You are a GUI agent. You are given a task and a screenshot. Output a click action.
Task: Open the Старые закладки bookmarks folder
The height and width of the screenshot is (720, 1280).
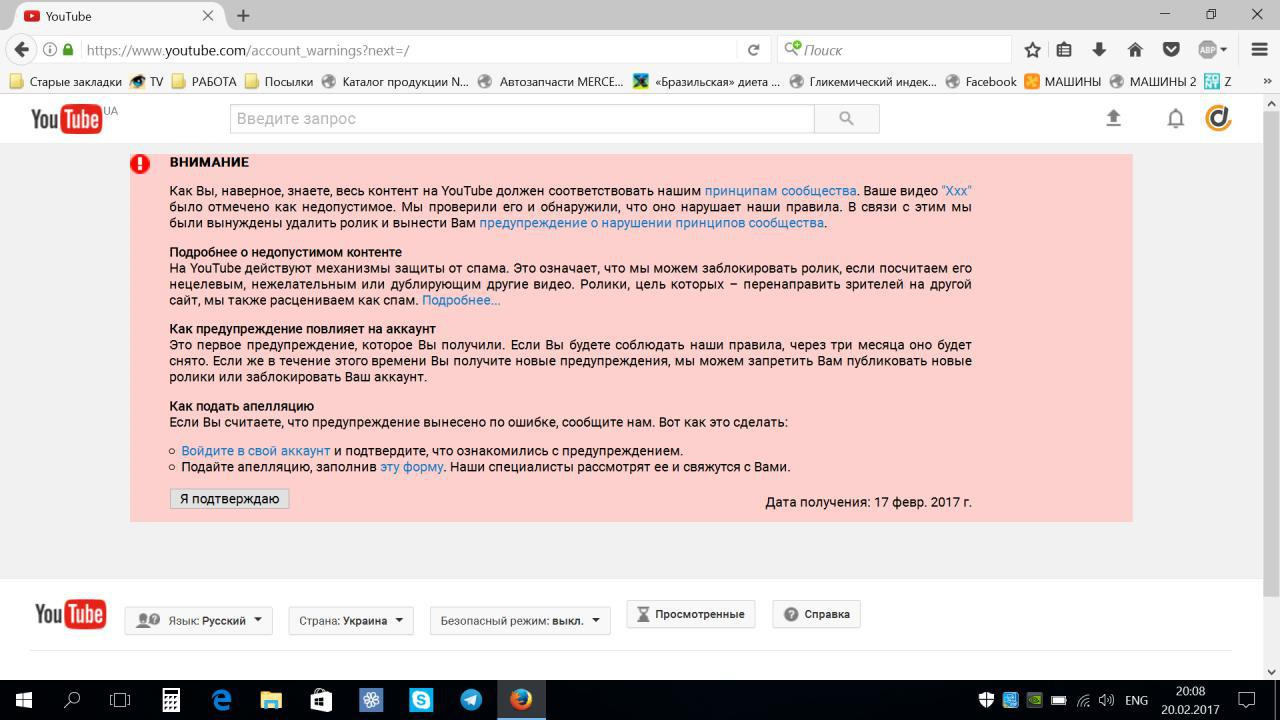click(65, 81)
